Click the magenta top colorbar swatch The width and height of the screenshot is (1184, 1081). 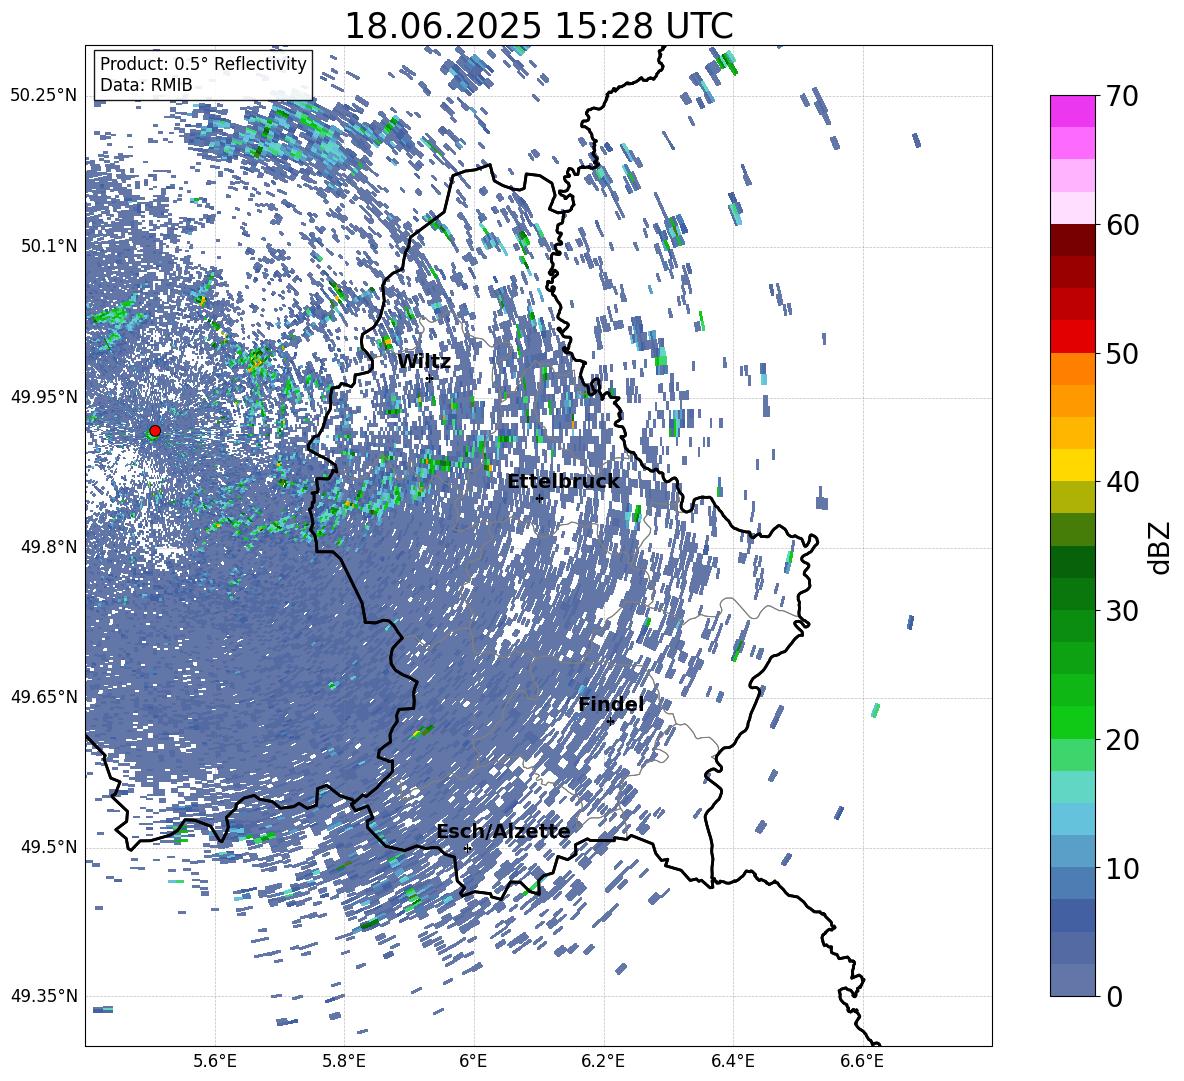tap(1072, 111)
